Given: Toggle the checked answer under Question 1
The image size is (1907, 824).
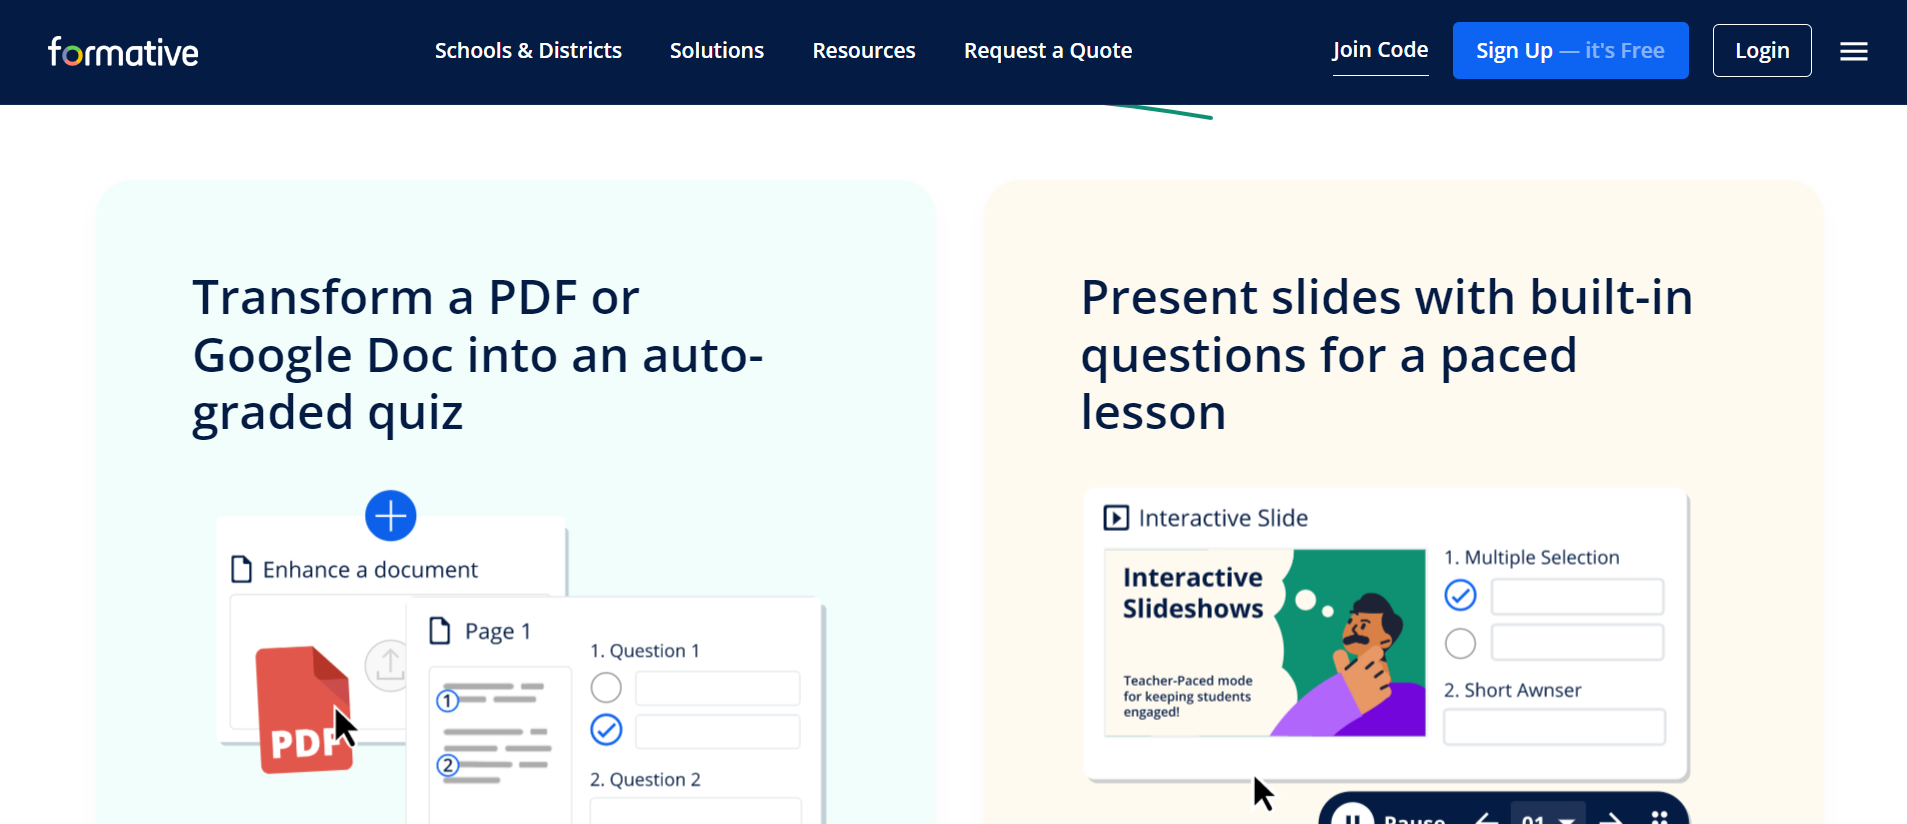Looking at the screenshot, I should click(606, 730).
